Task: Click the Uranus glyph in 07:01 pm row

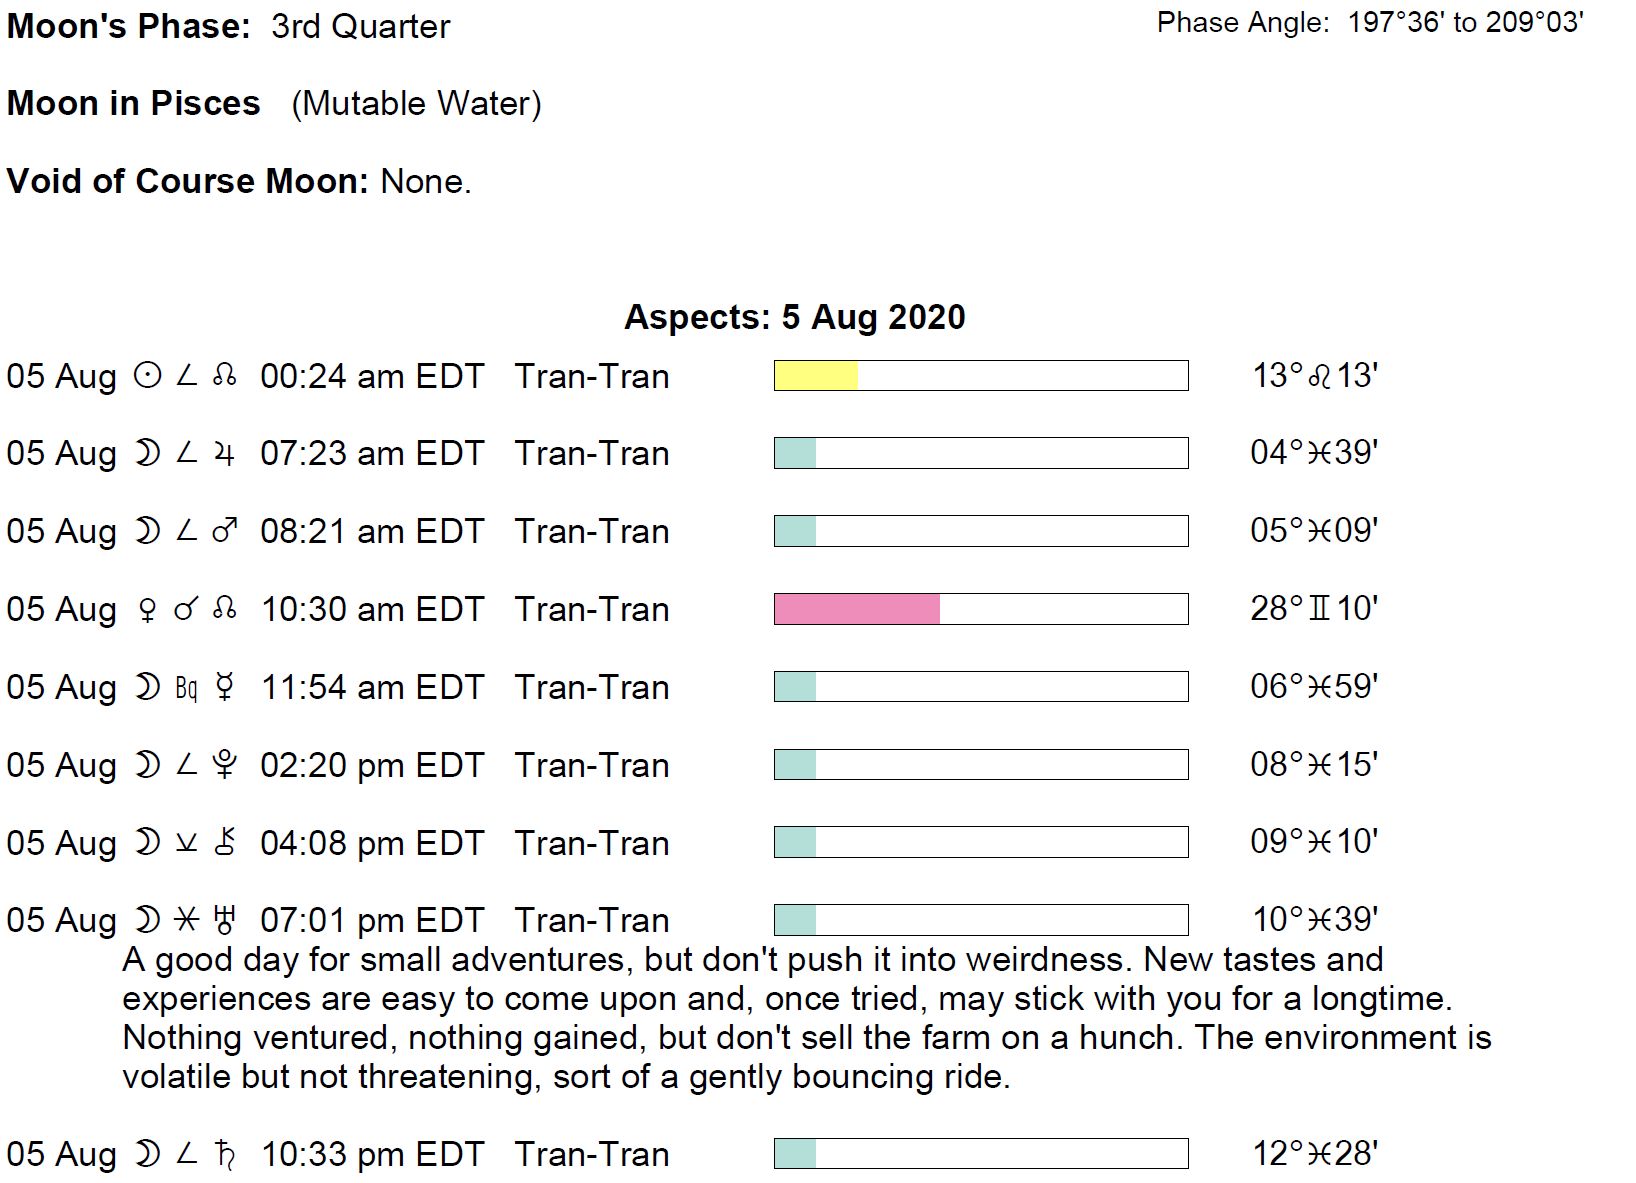Action: click(225, 920)
